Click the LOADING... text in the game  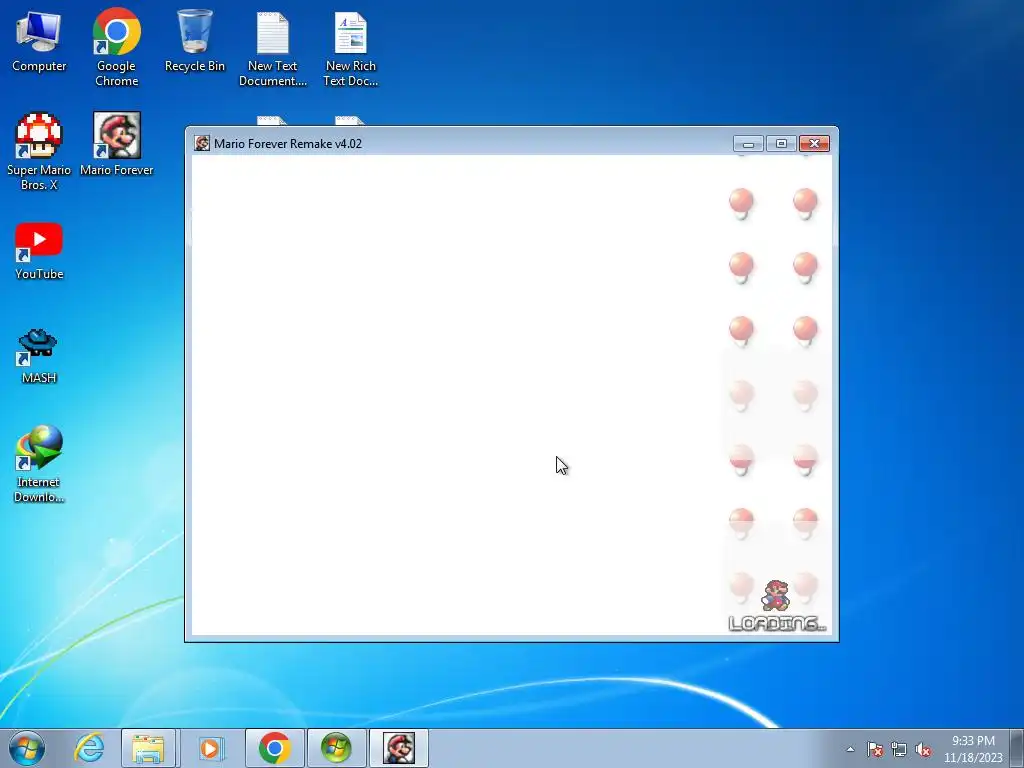coord(777,624)
